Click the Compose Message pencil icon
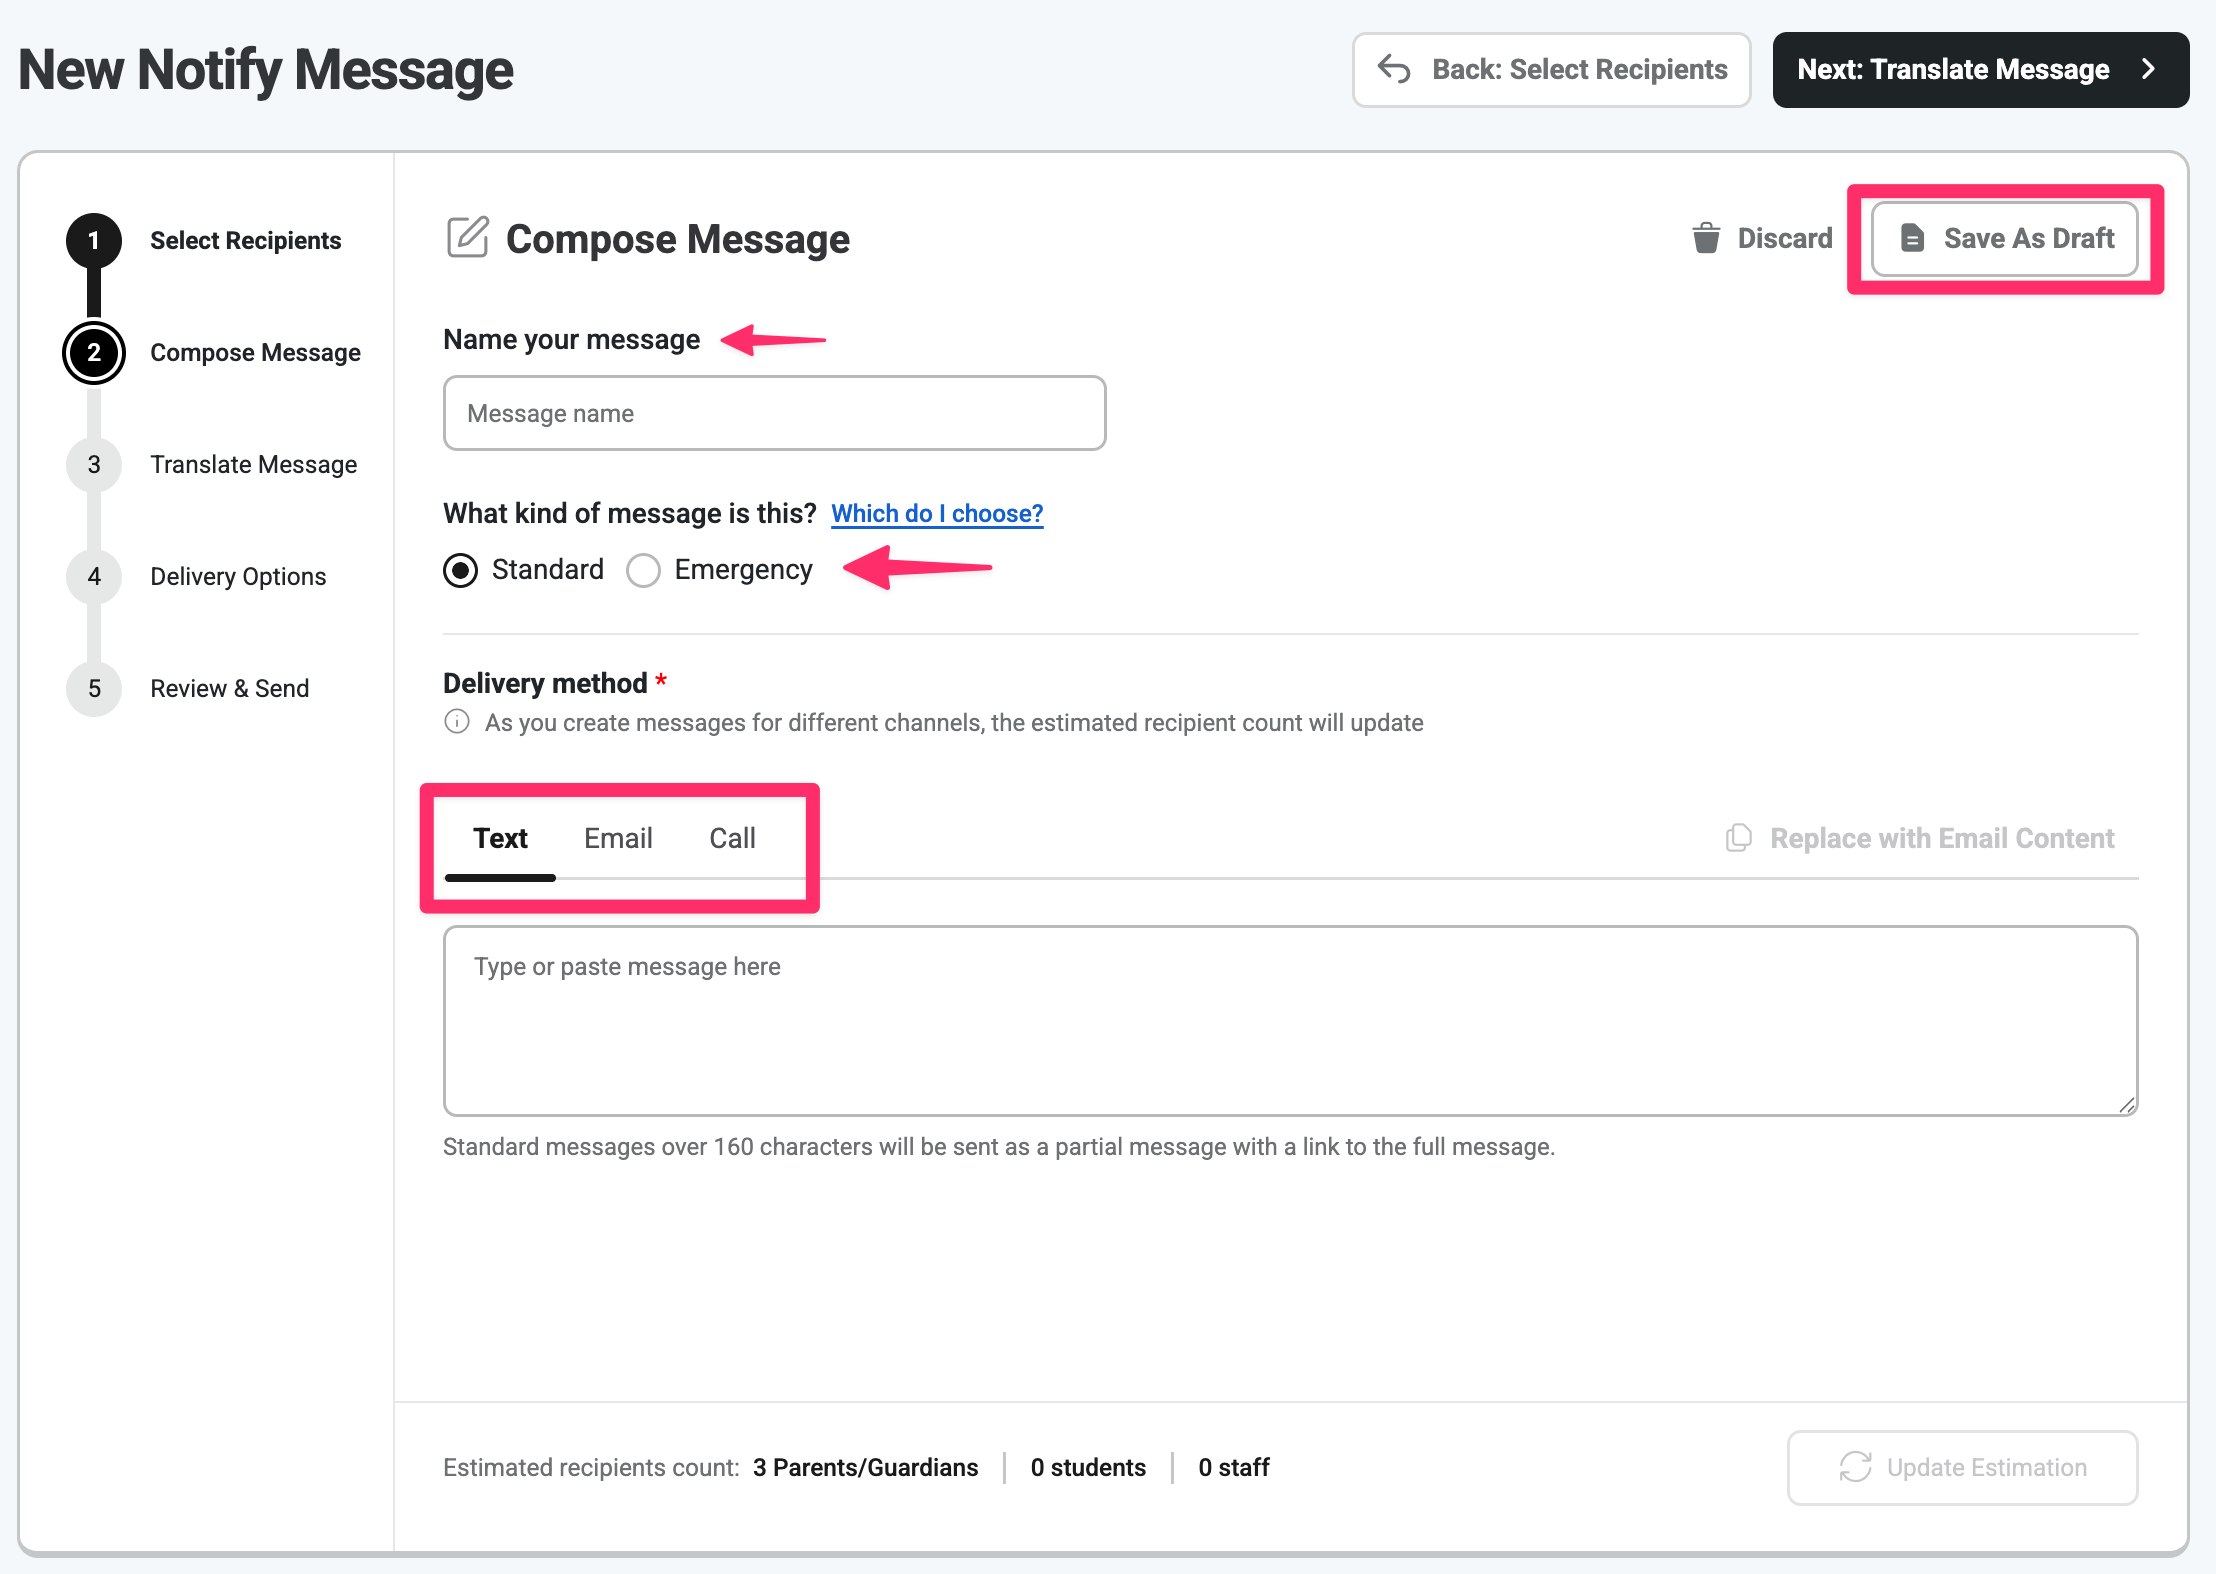Image resolution: width=2216 pixels, height=1574 pixels. click(x=467, y=237)
